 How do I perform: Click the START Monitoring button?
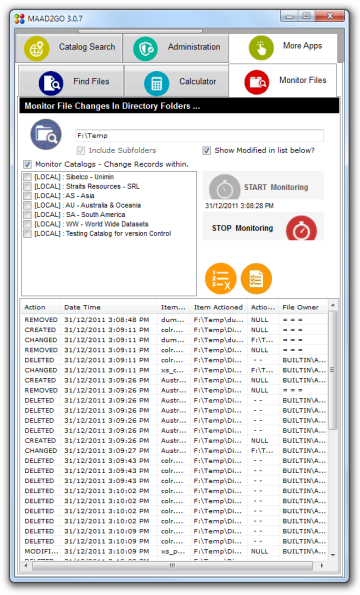[x=263, y=186]
